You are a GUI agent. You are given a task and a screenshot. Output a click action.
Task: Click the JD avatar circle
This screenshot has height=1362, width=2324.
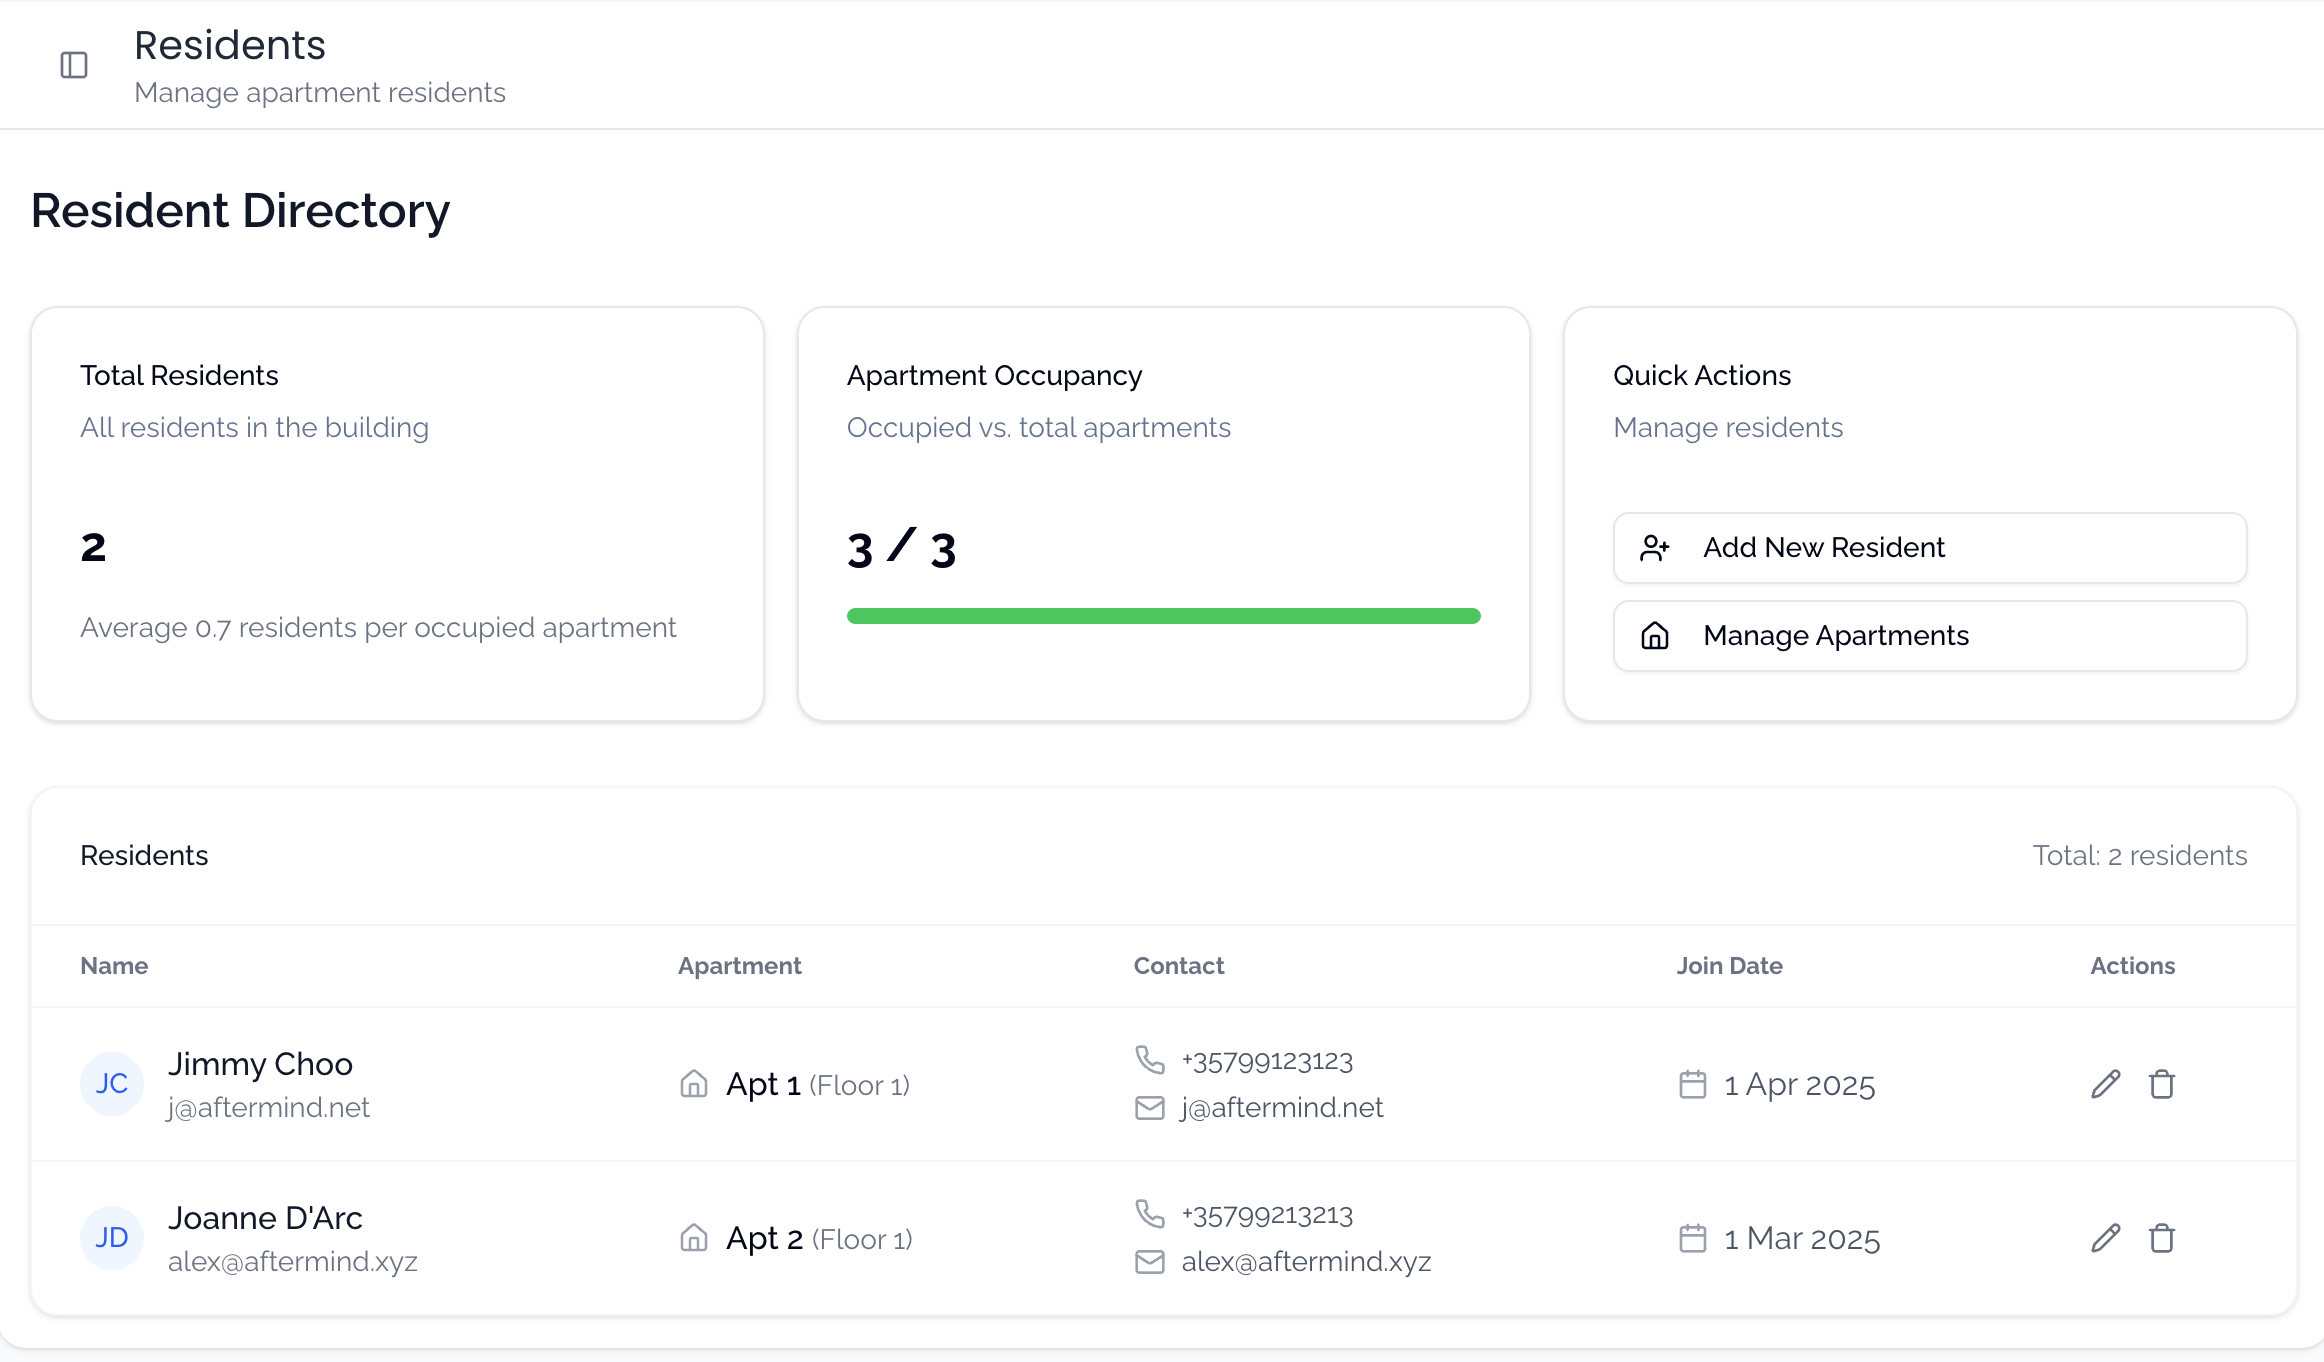[x=111, y=1238]
